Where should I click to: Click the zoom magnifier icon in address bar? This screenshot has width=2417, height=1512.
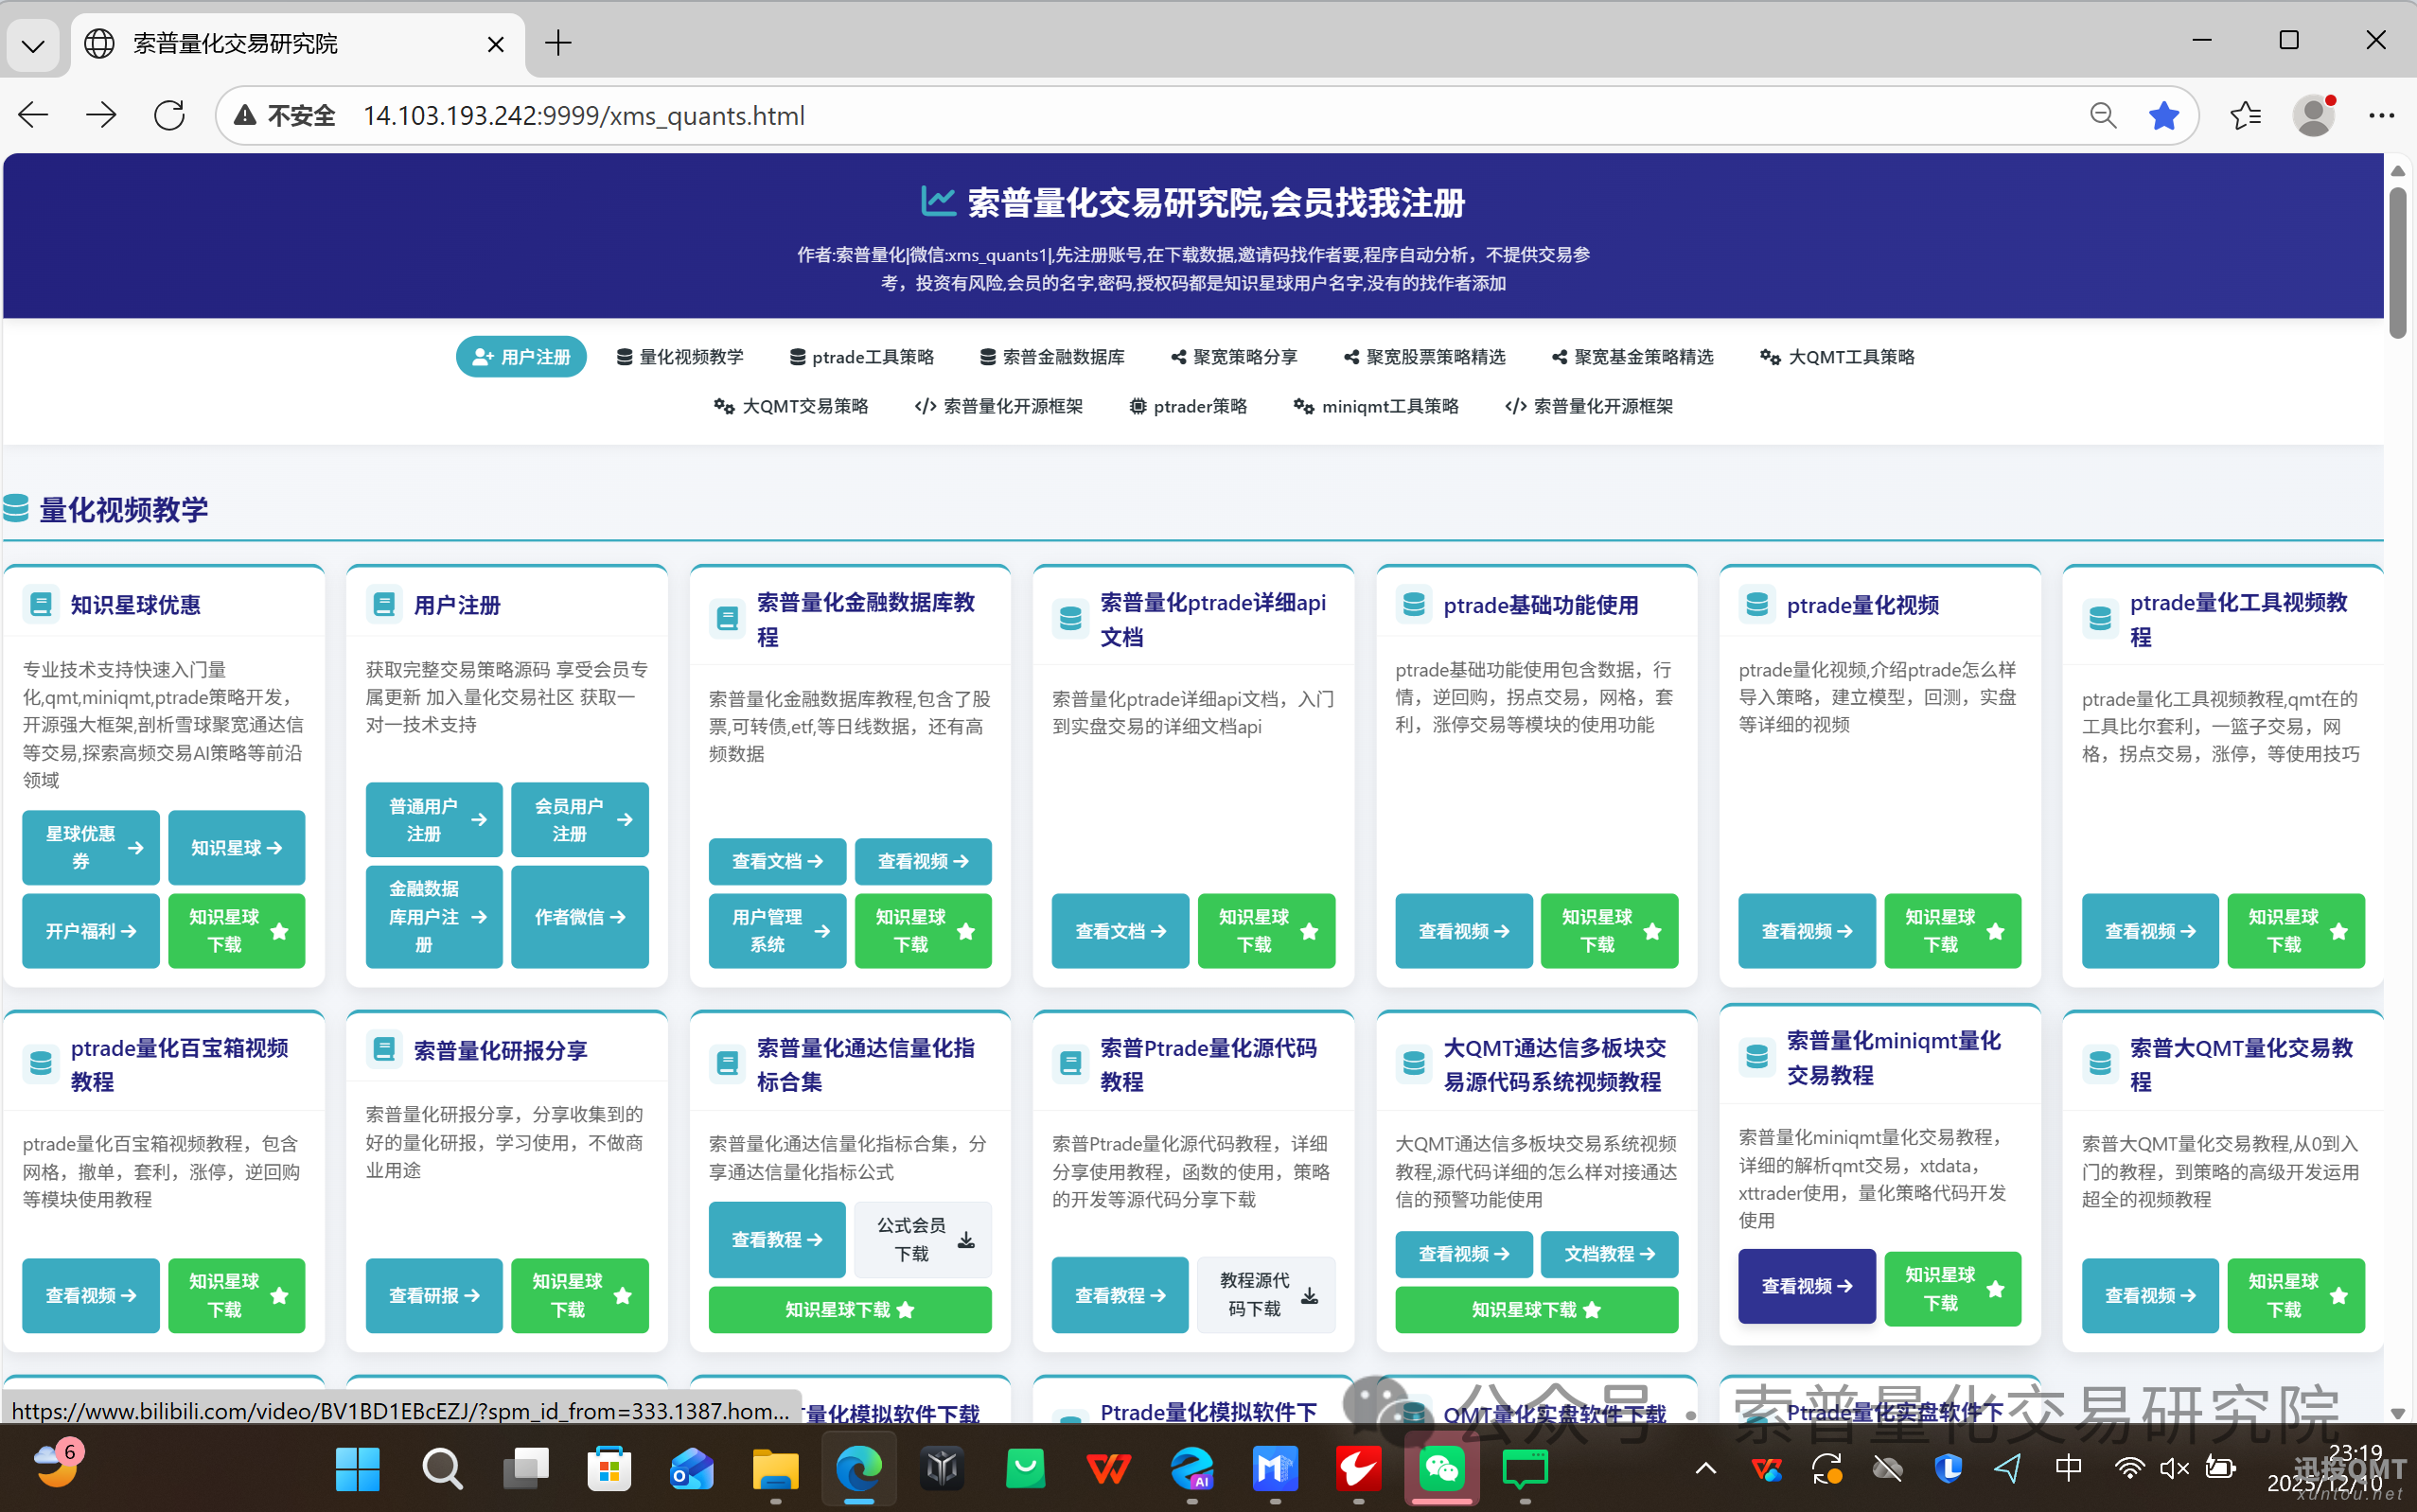click(2103, 116)
